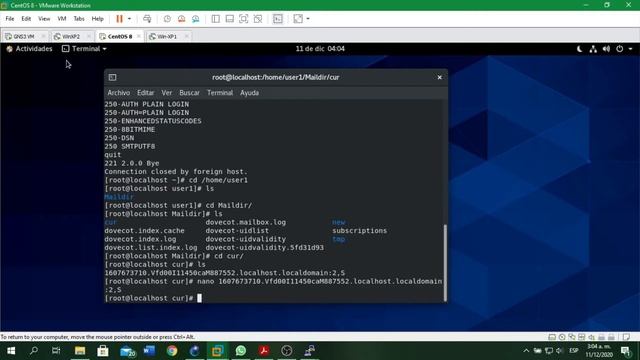This screenshot has height=360, width=640.
Task: Show hidden tray icons chevron
Action: click(x=526, y=351)
